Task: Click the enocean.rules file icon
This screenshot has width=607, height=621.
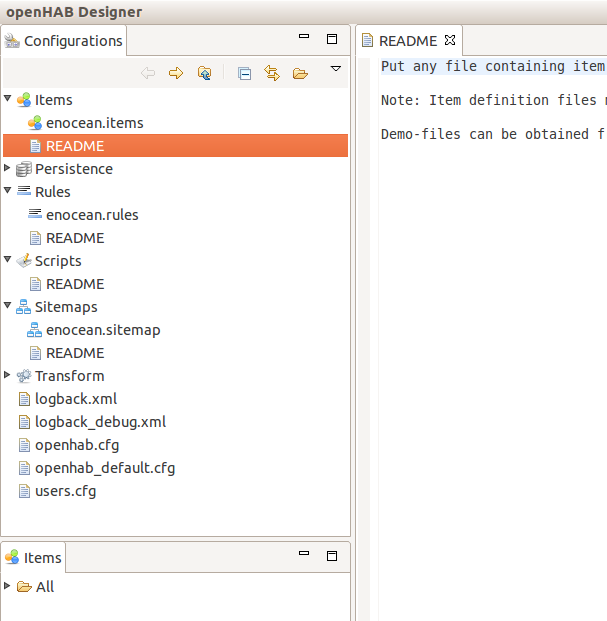Action: pyautogui.click(x=35, y=214)
